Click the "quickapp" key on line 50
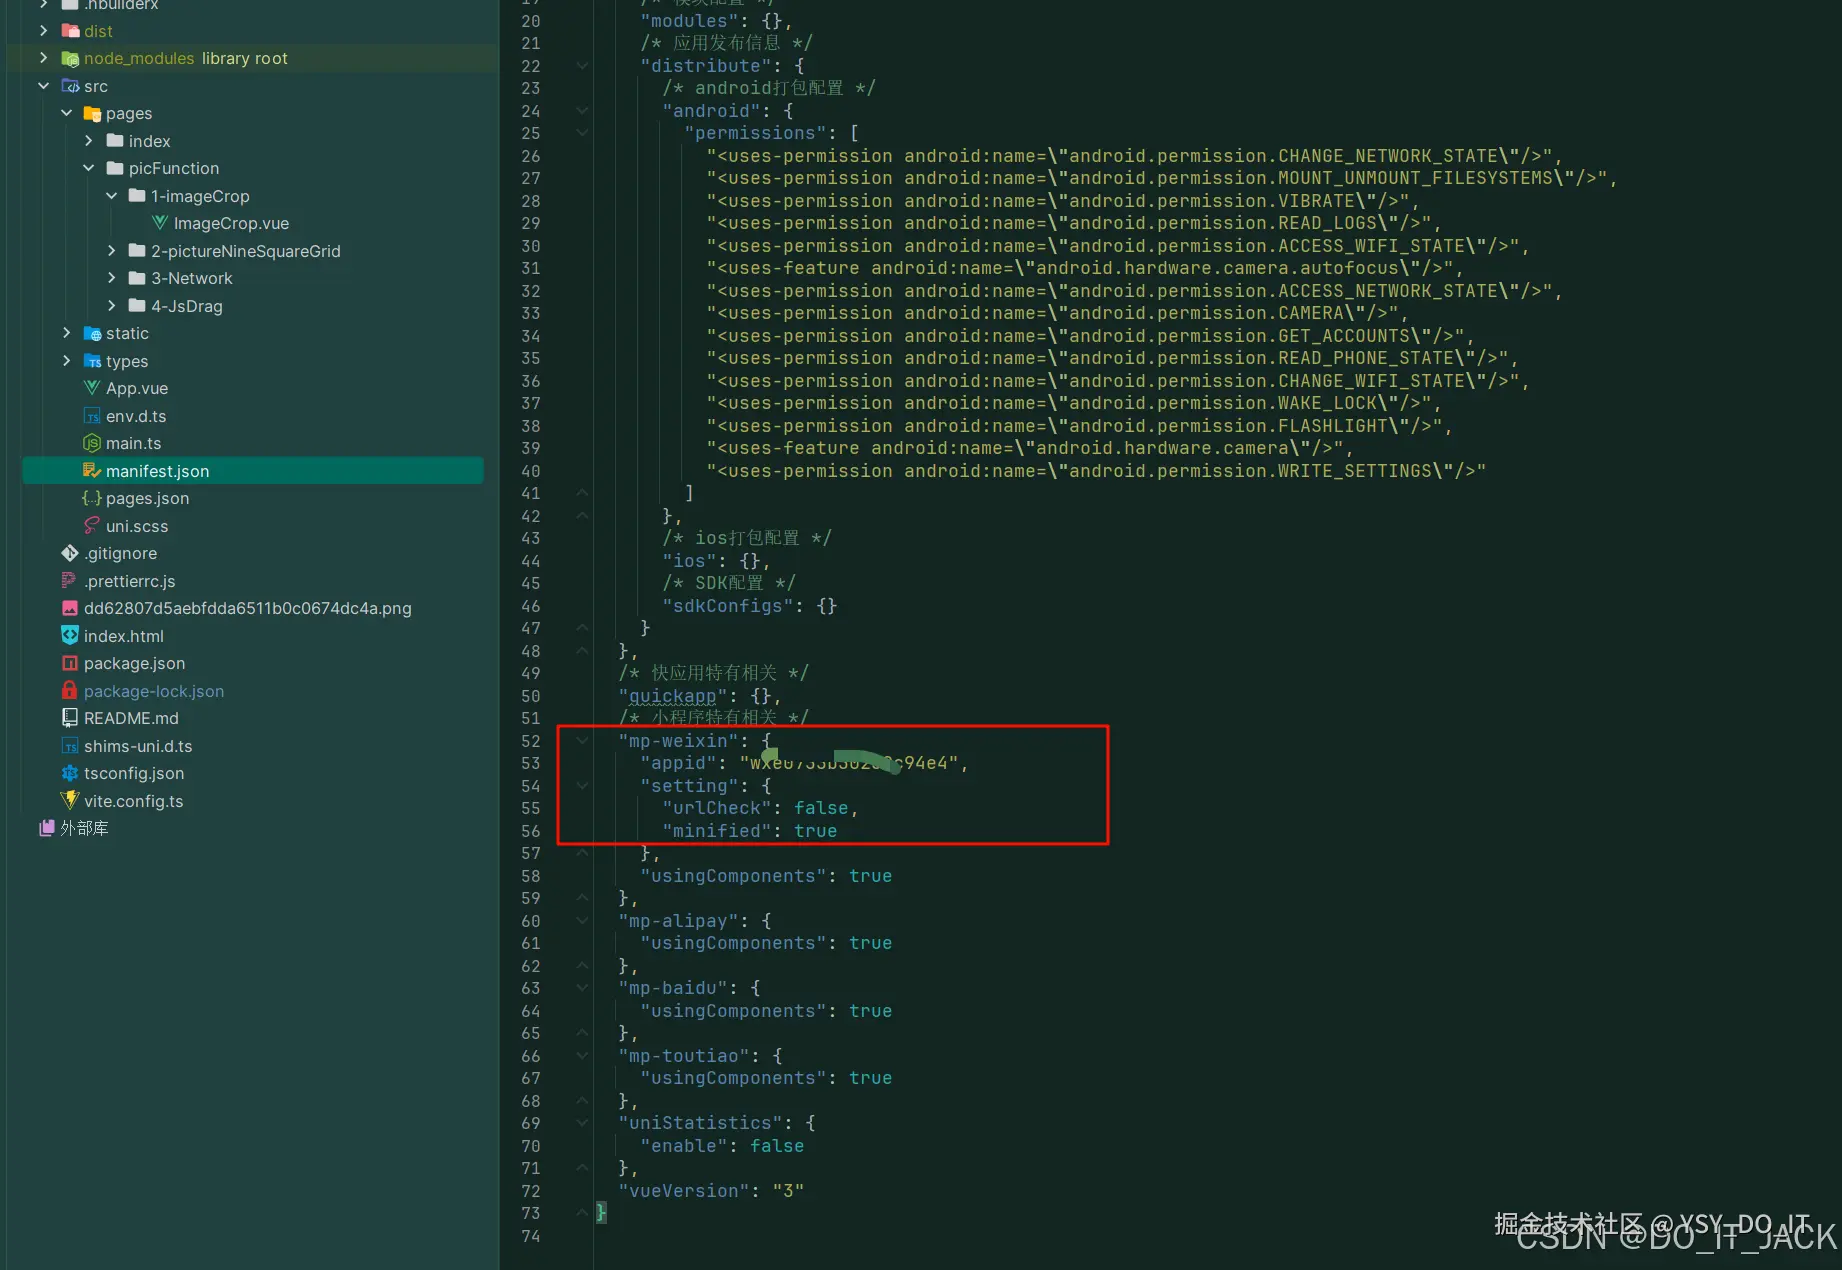The height and width of the screenshot is (1270, 1842). pyautogui.click(x=673, y=696)
